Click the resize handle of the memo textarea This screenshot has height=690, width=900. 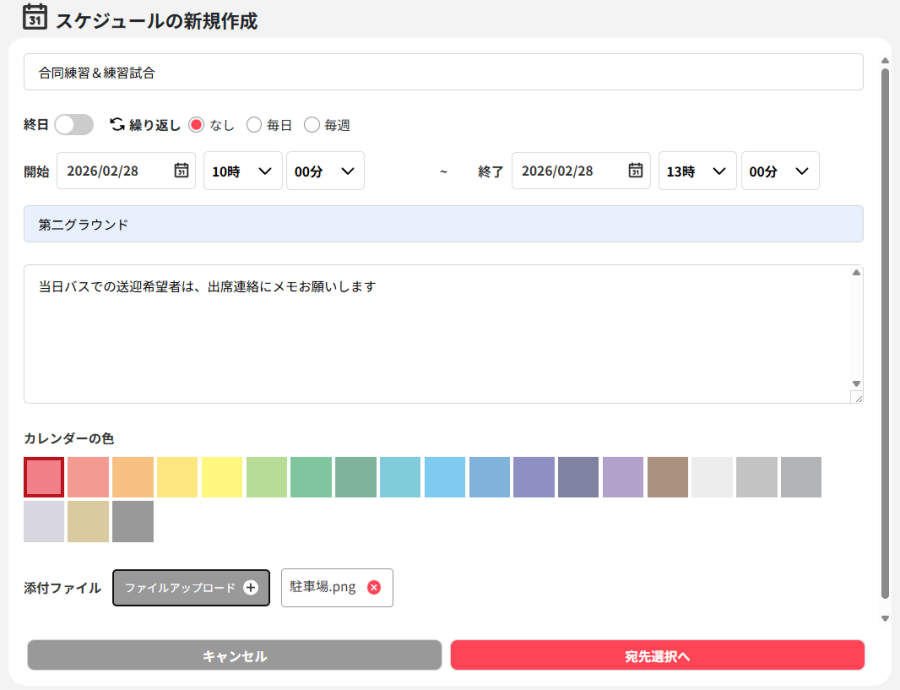[x=856, y=397]
